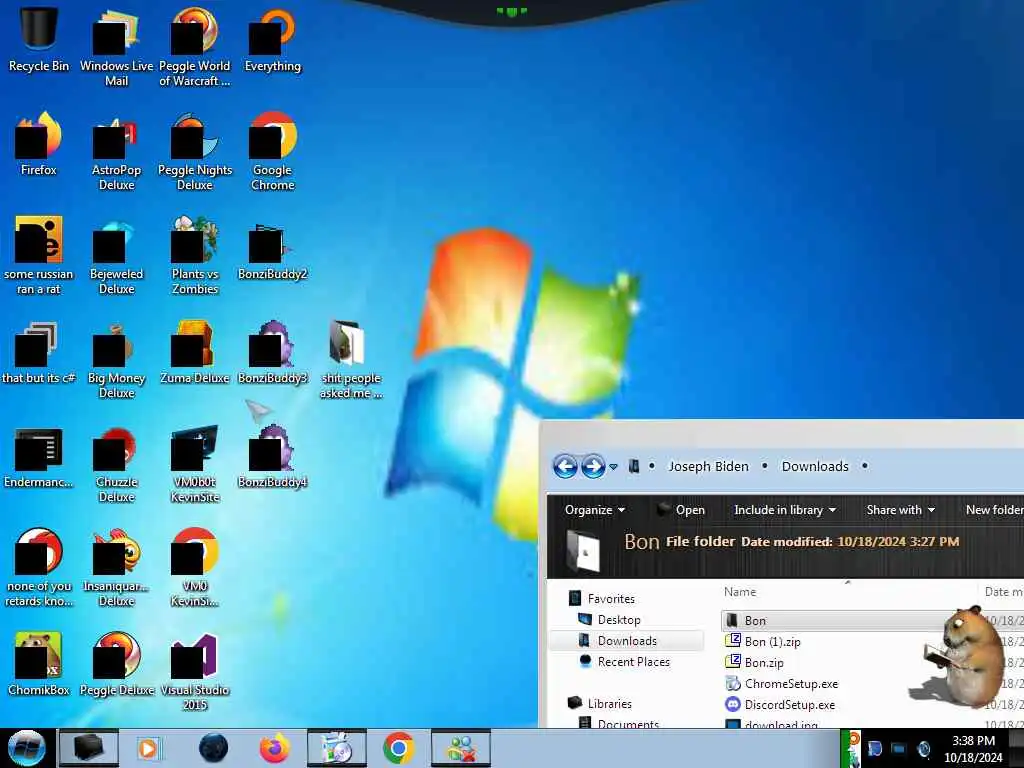The image size is (1024, 768).
Task: Click the Windows Start orb
Action: pos(26,748)
